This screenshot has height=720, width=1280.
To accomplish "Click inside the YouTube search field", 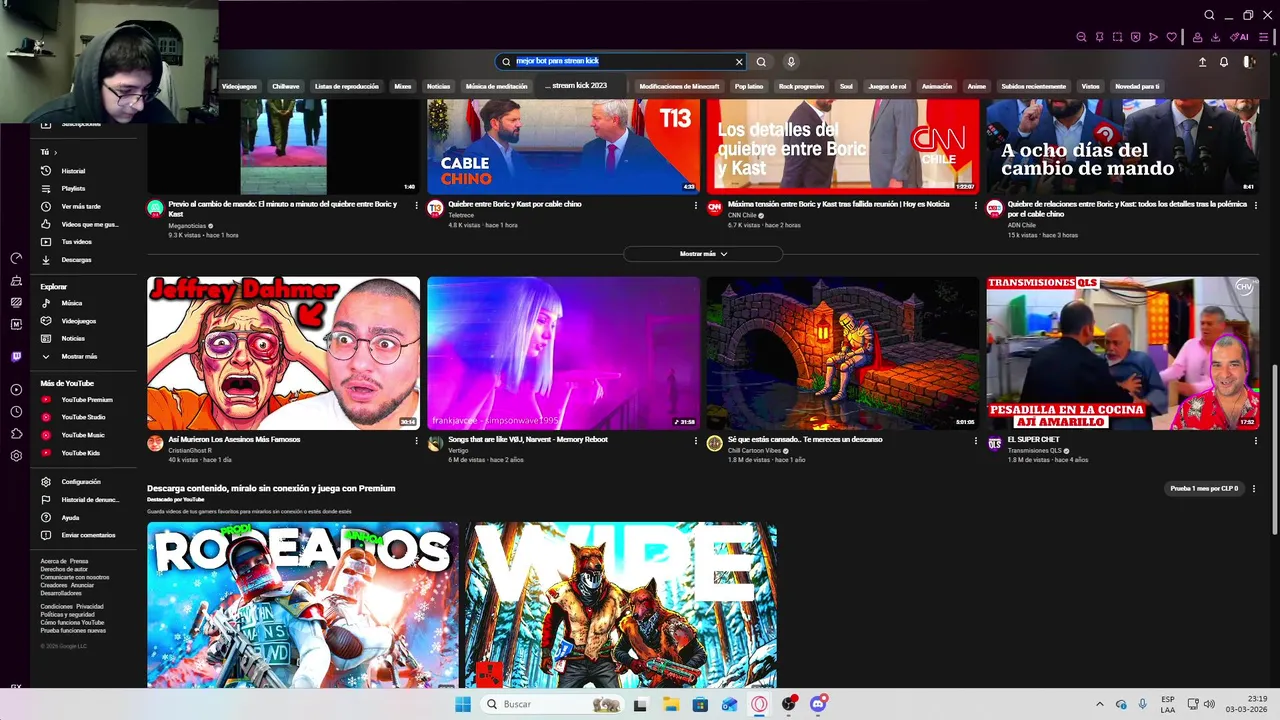I will click(x=622, y=62).
